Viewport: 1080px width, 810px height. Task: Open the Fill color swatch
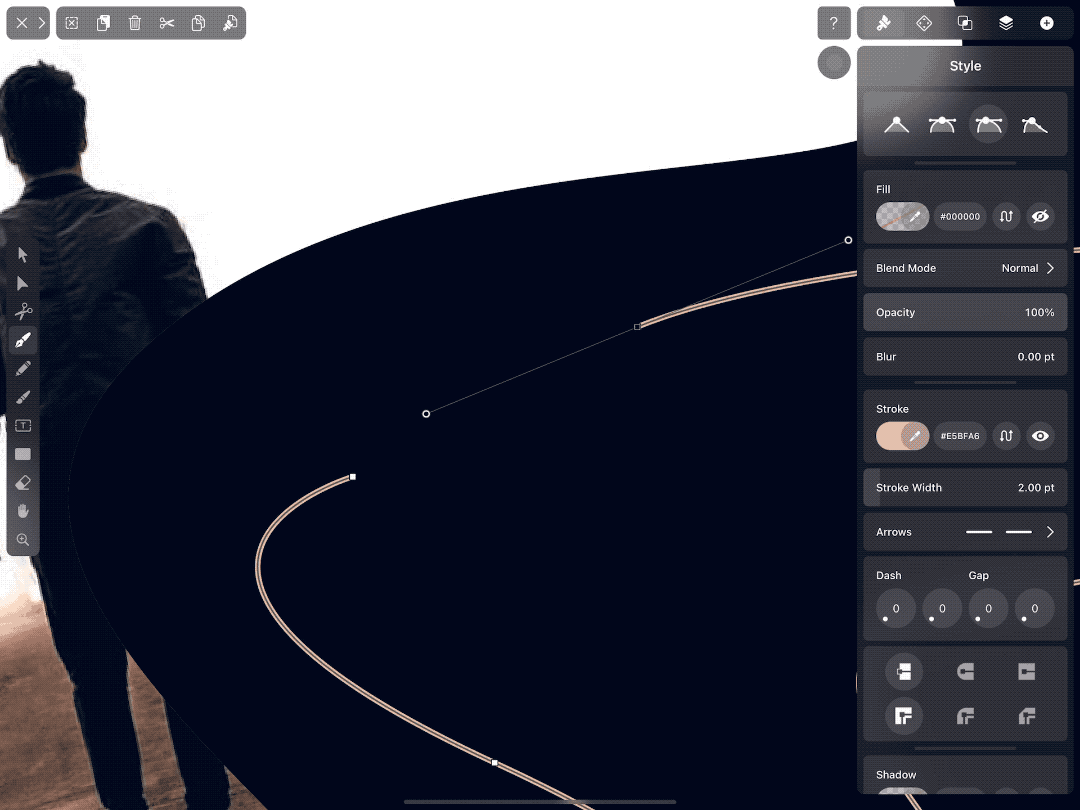(902, 216)
